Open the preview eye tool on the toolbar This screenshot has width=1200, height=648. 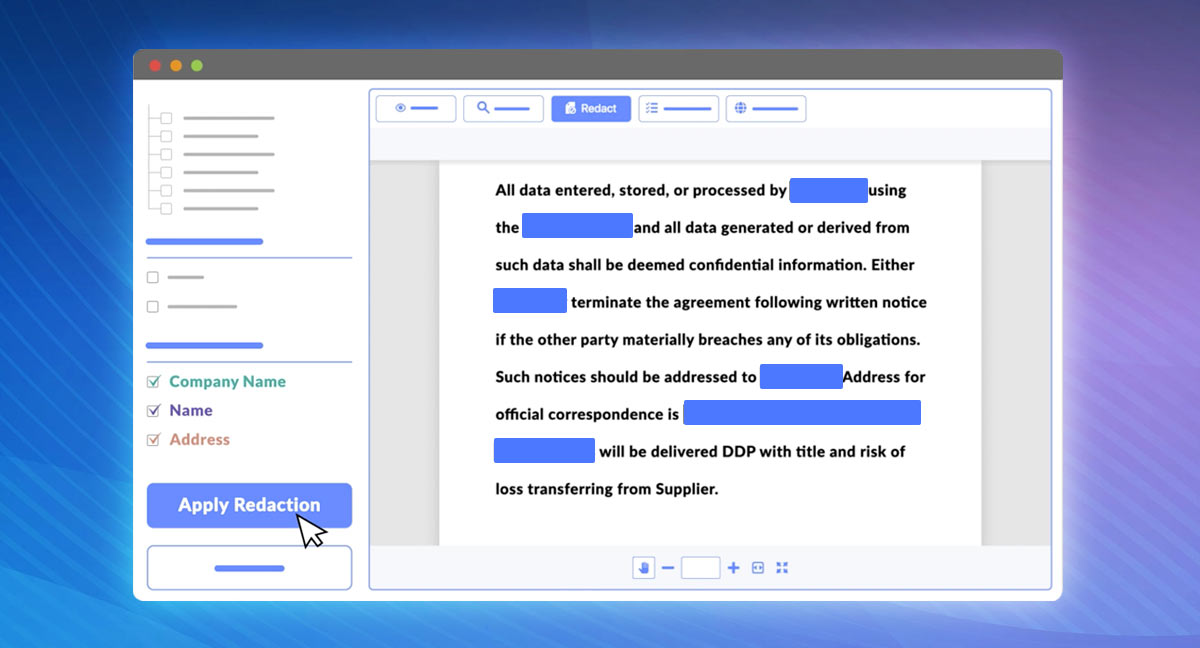[415, 108]
